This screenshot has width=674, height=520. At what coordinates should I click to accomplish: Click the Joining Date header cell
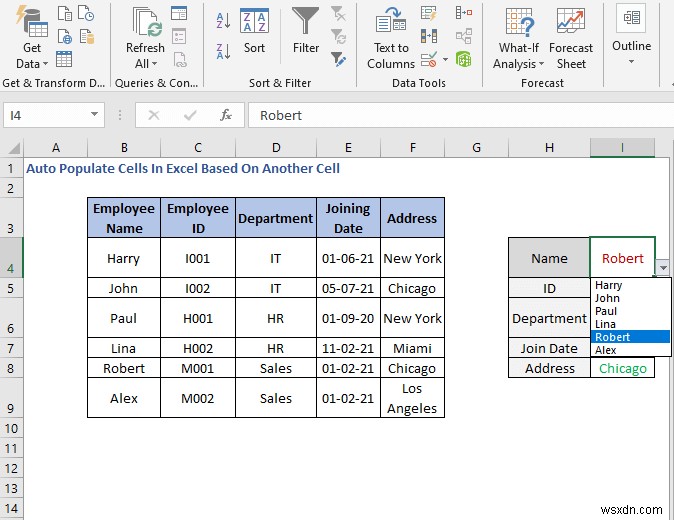pyautogui.click(x=348, y=218)
